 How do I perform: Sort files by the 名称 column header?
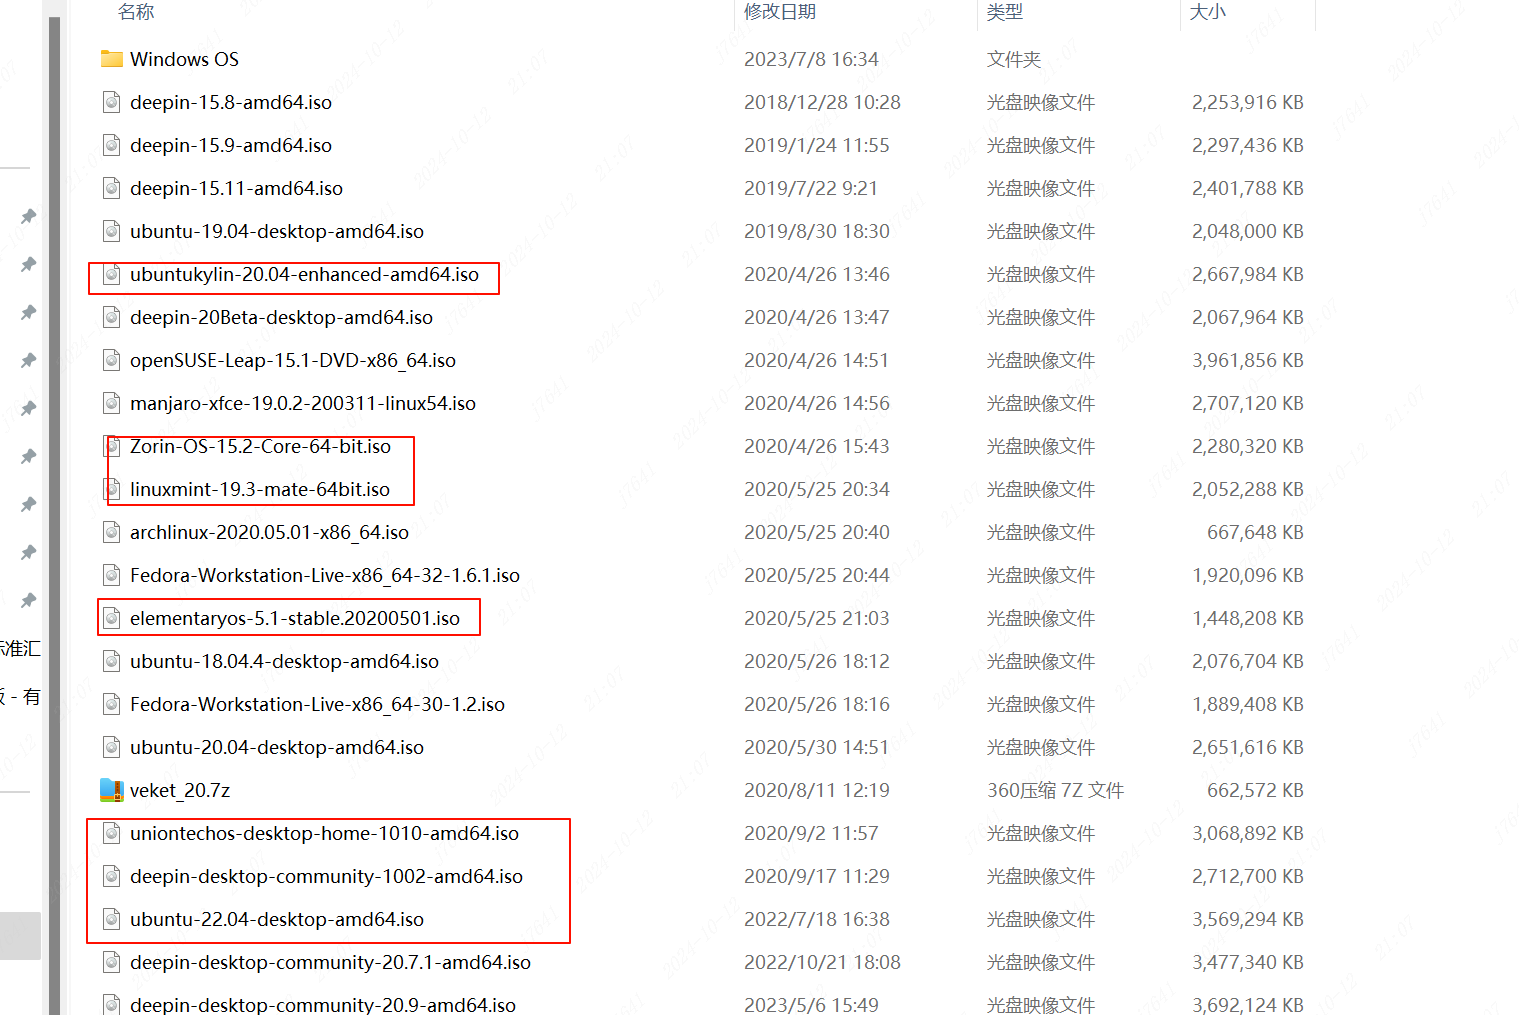[x=136, y=12]
